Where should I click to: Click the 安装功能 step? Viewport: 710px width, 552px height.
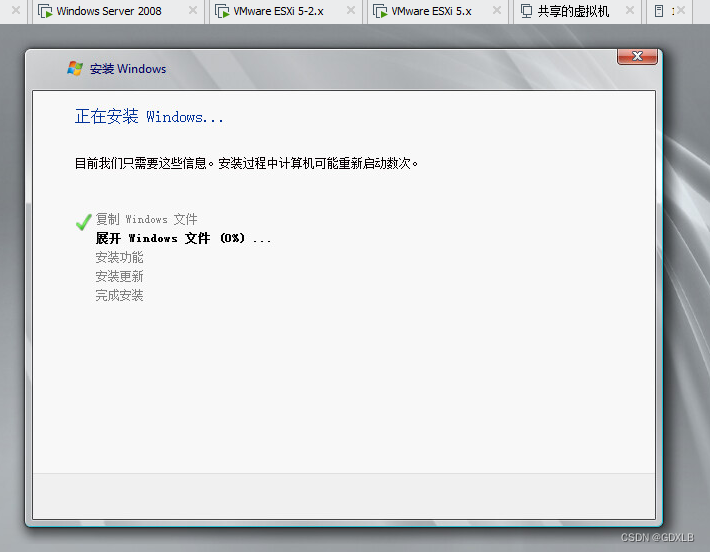coord(119,257)
